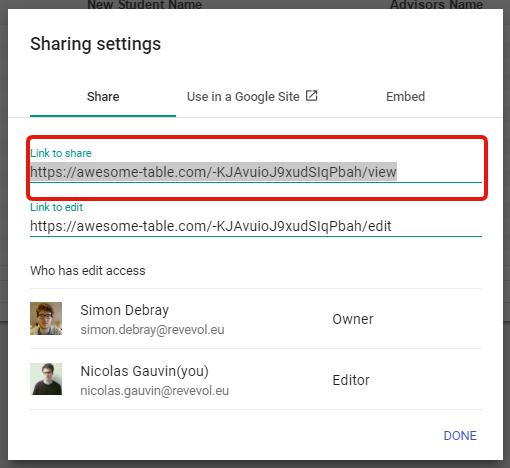Click the simon.debray@revevol.eu email address
Screen dimensions: 510x468
point(152,330)
